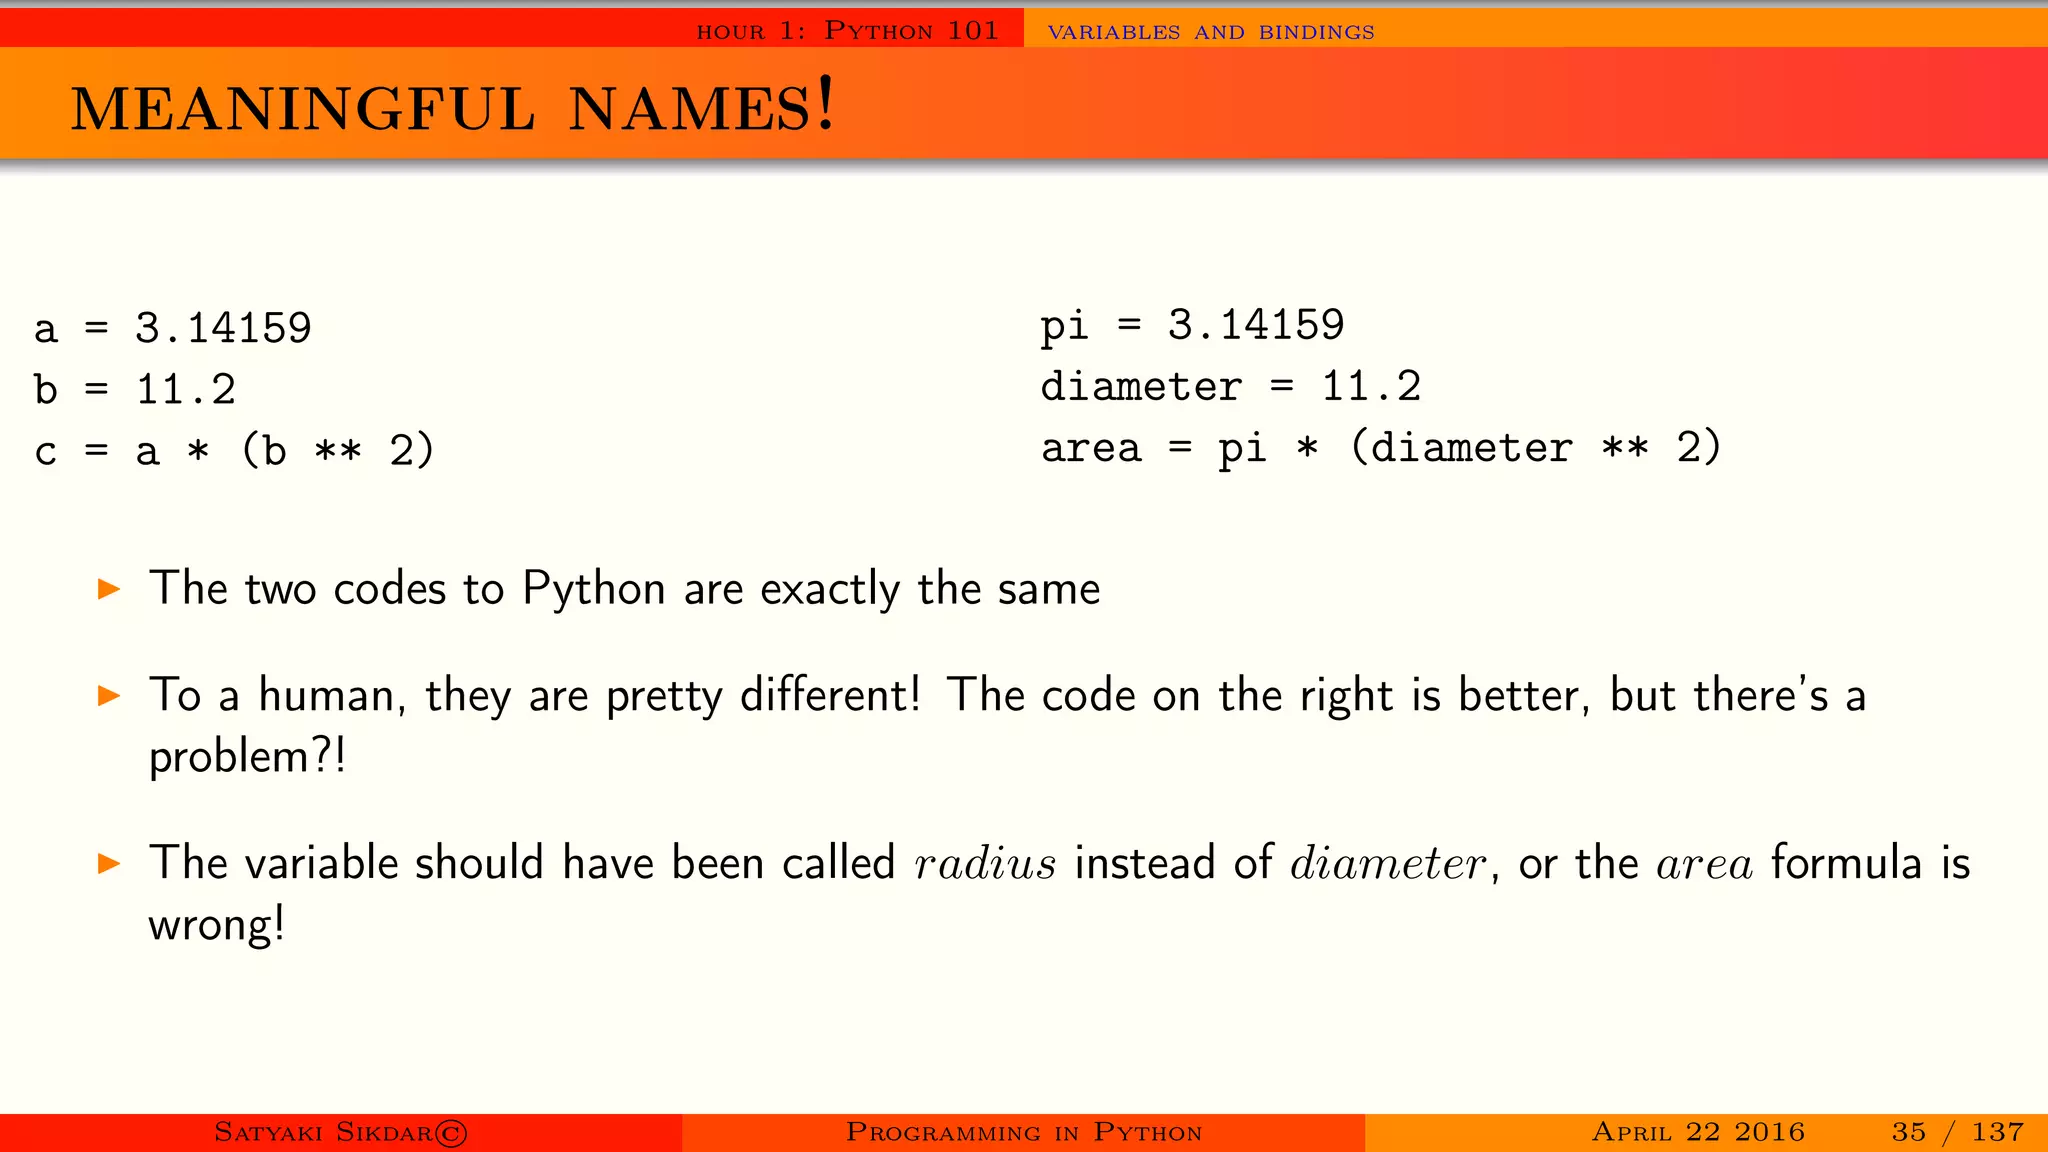Click the date 'April 22 2016' in footer
This screenshot has height=1152, width=2048.
(x=1698, y=1132)
